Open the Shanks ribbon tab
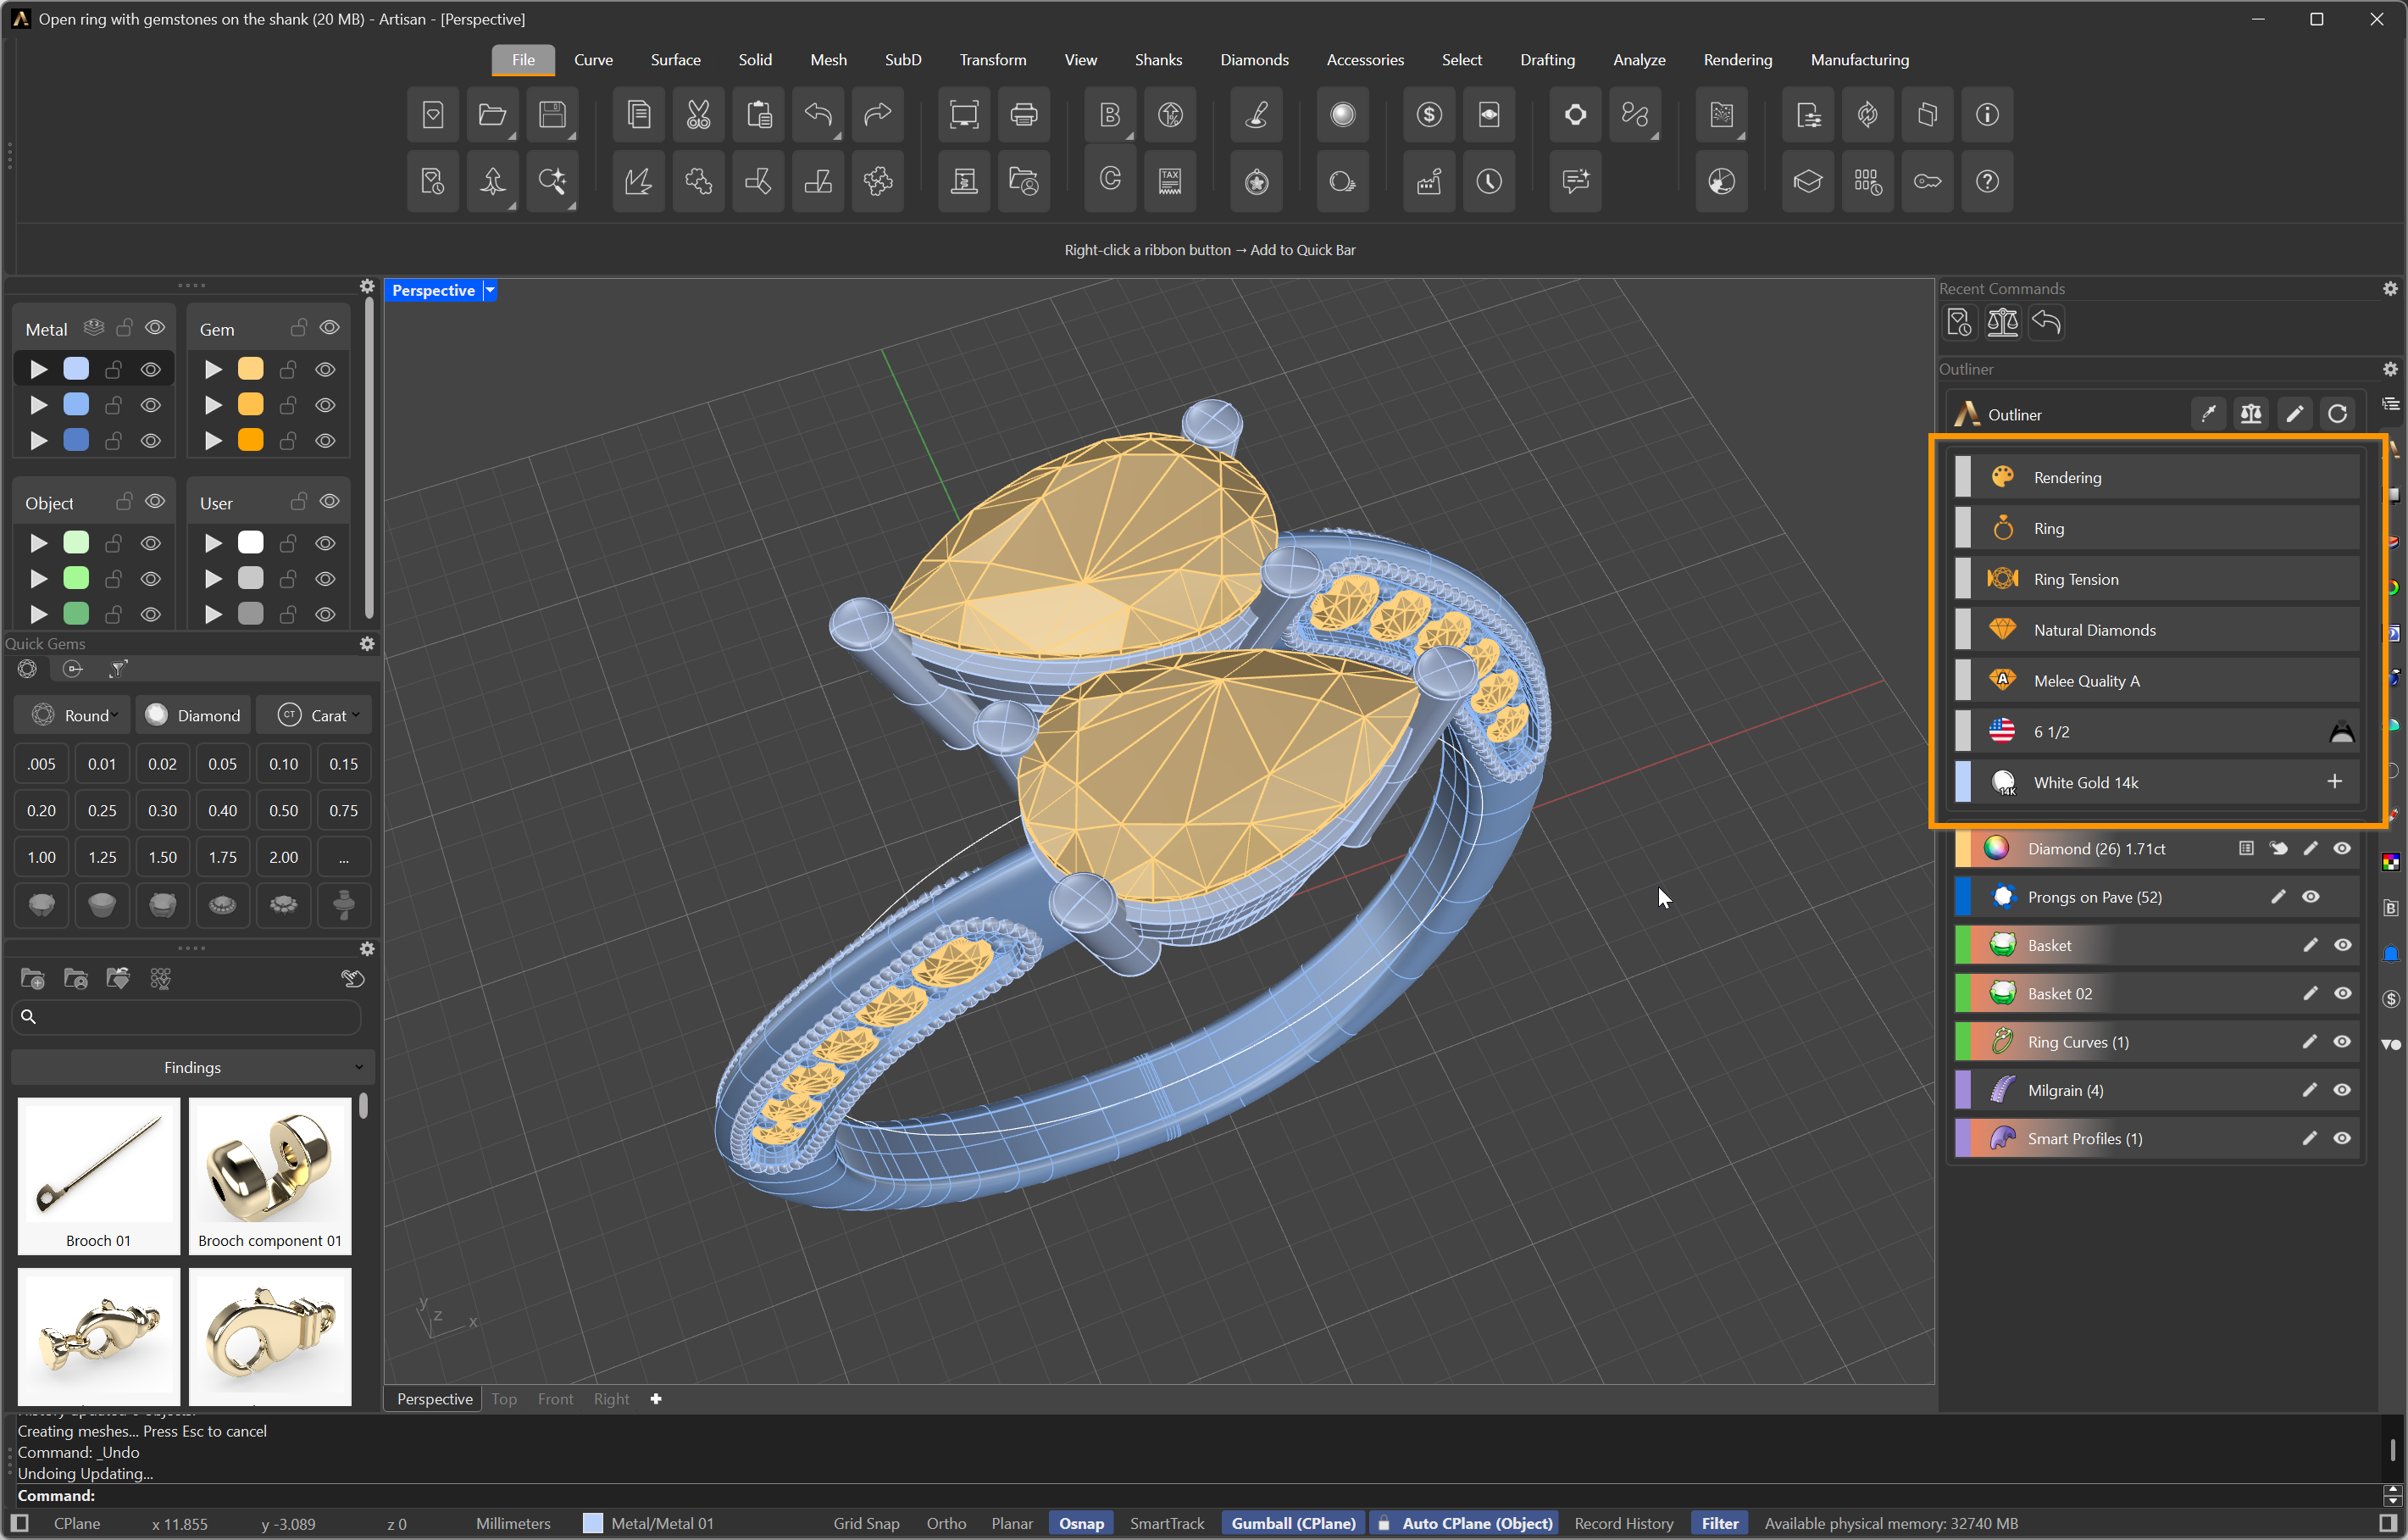The image size is (2408, 1540). pyautogui.click(x=1158, y=60)
